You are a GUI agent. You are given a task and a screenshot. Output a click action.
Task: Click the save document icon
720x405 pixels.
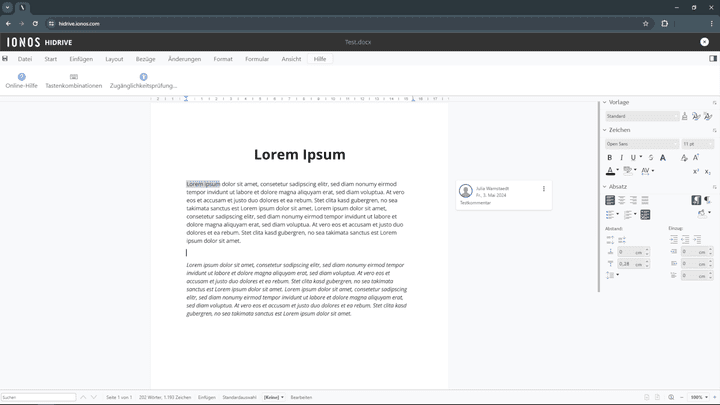[x=5, y=59]
